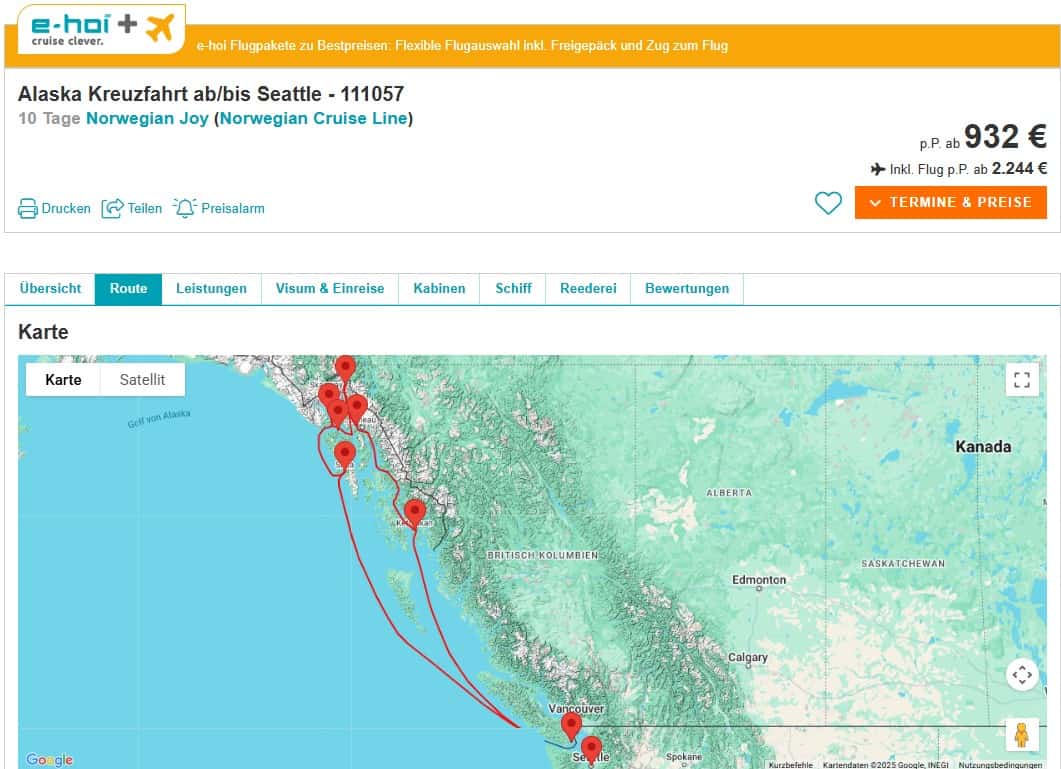Click the e-hoi cruise clever logo
This screenshot has width=1061, height=769.
[x=100, y=28]
